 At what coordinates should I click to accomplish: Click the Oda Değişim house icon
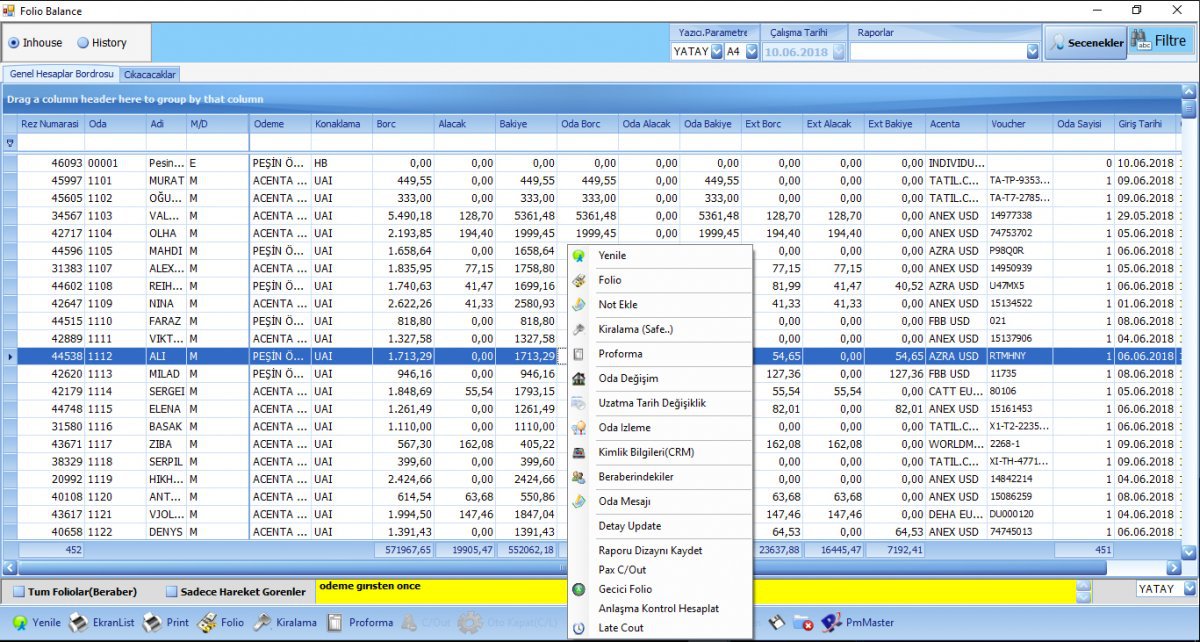point(578,379)
